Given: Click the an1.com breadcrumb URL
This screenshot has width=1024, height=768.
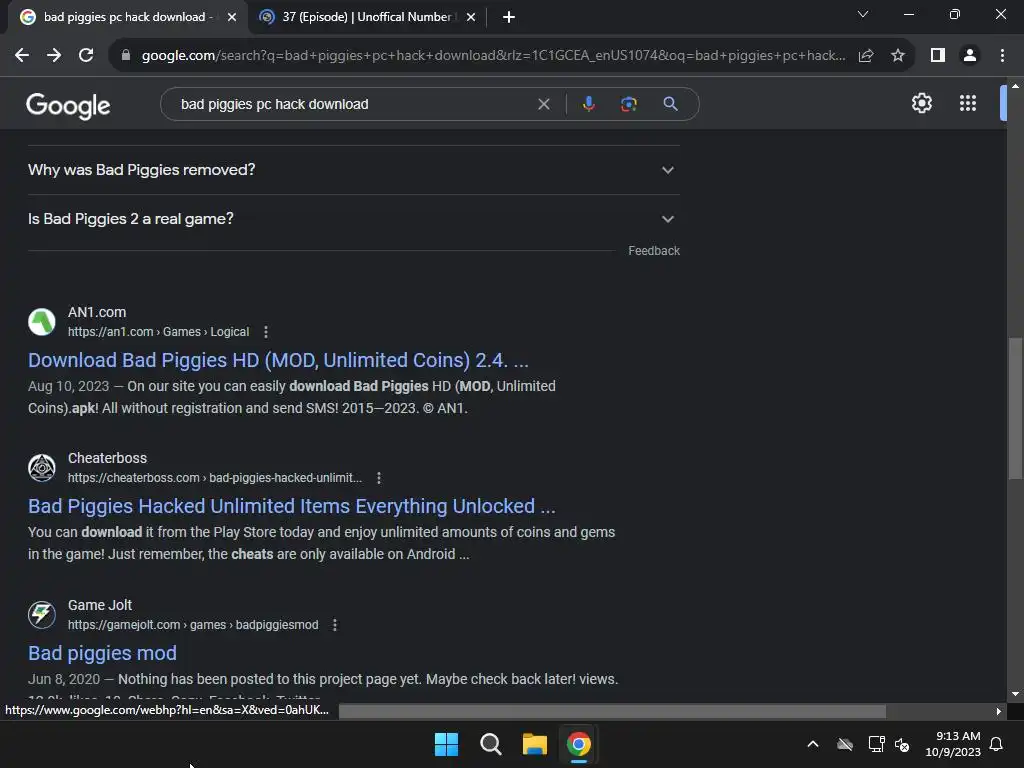Looking at the screenshot, I should tap(158, 332).
